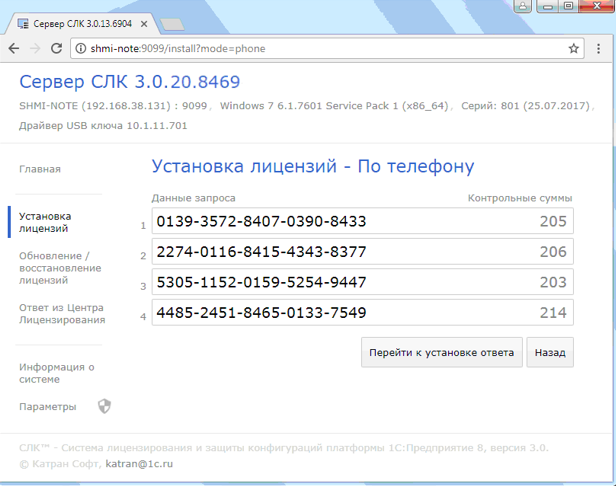616x486 pixels.
Task: Click checksum value 203
Action: pyautogui.click(x=553, y=282)
